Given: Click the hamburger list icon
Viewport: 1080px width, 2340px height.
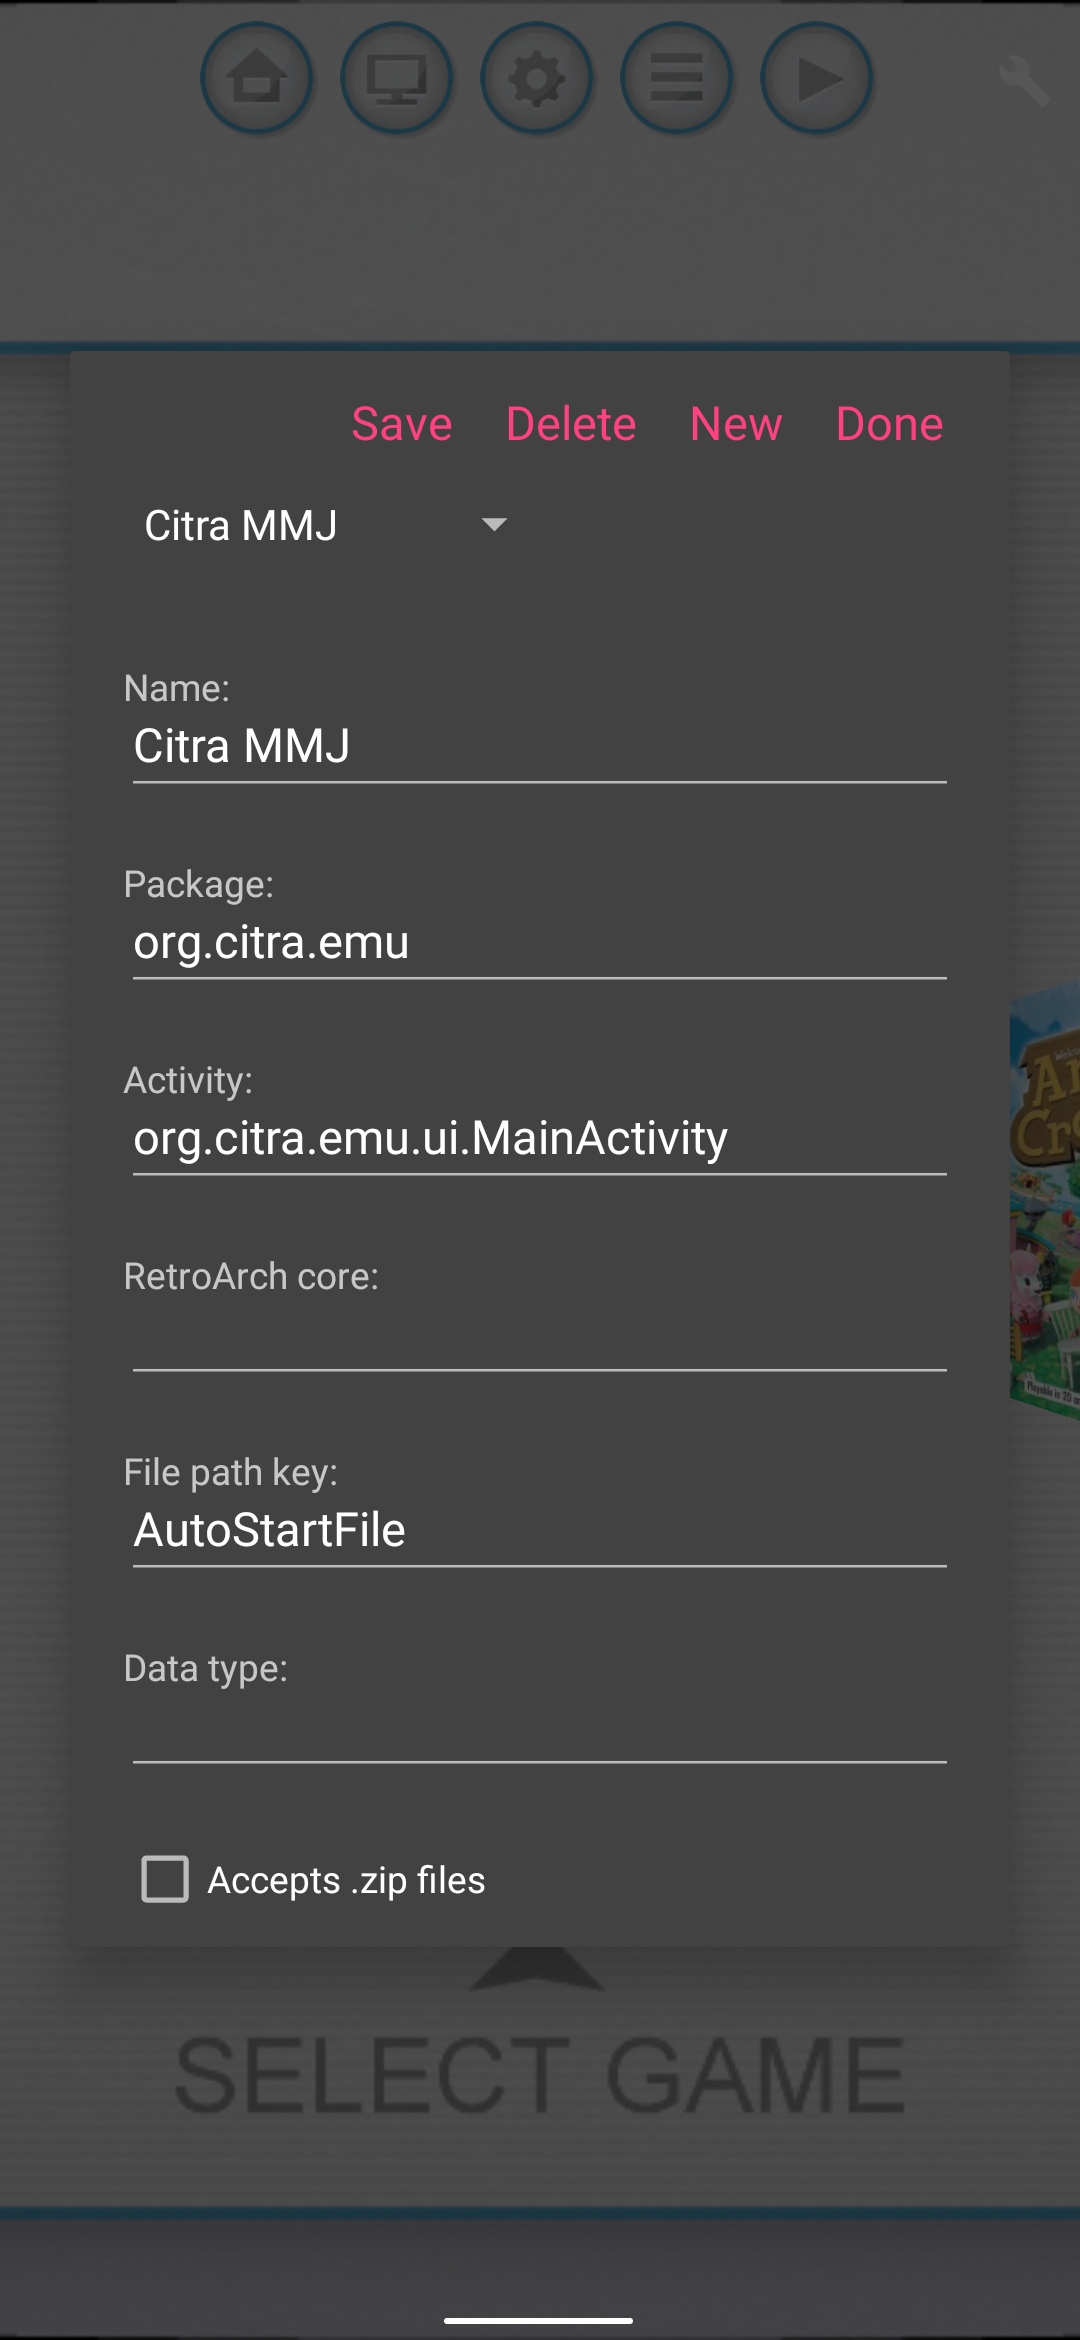Looking at the screenshot, I should [676, 79].
